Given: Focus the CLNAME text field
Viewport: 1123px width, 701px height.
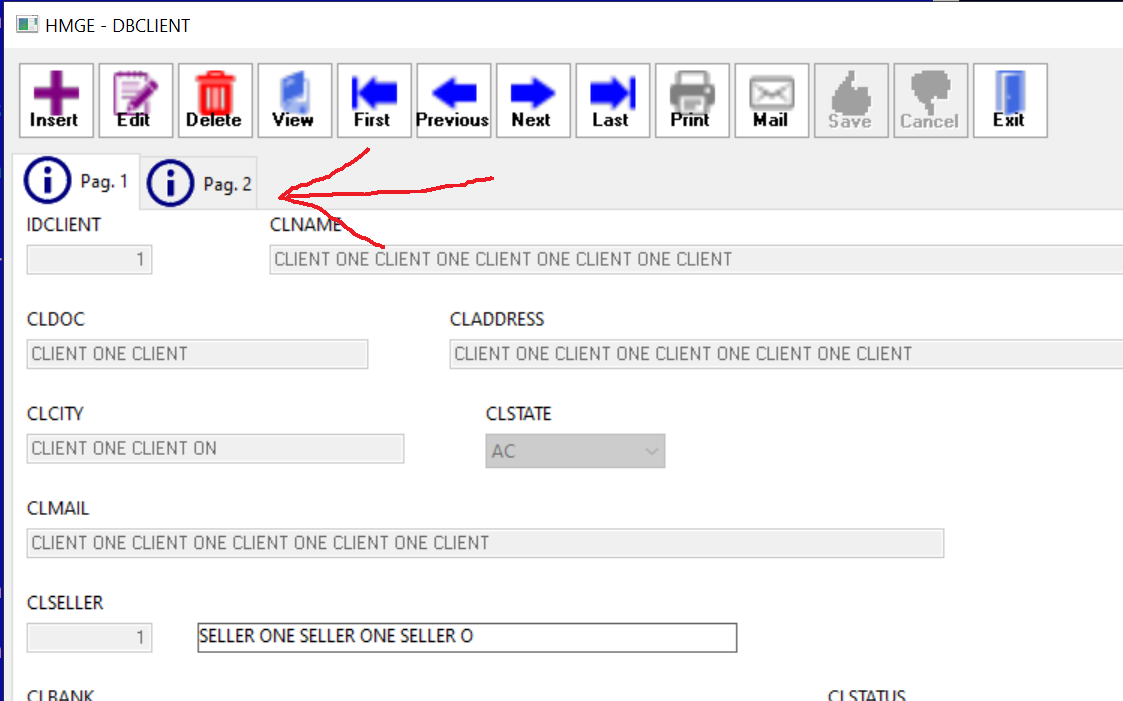Looking at the screenshot, I should [696, 259].
